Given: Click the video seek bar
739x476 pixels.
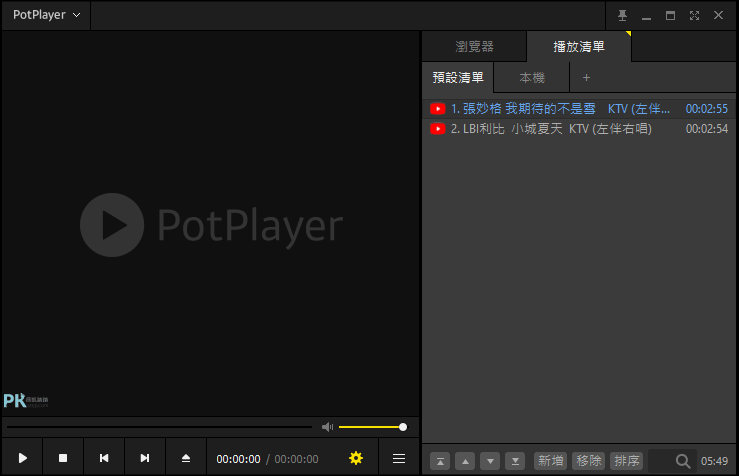Looking at the screenshot, I should pyautogui.click(x=159, y=427).
